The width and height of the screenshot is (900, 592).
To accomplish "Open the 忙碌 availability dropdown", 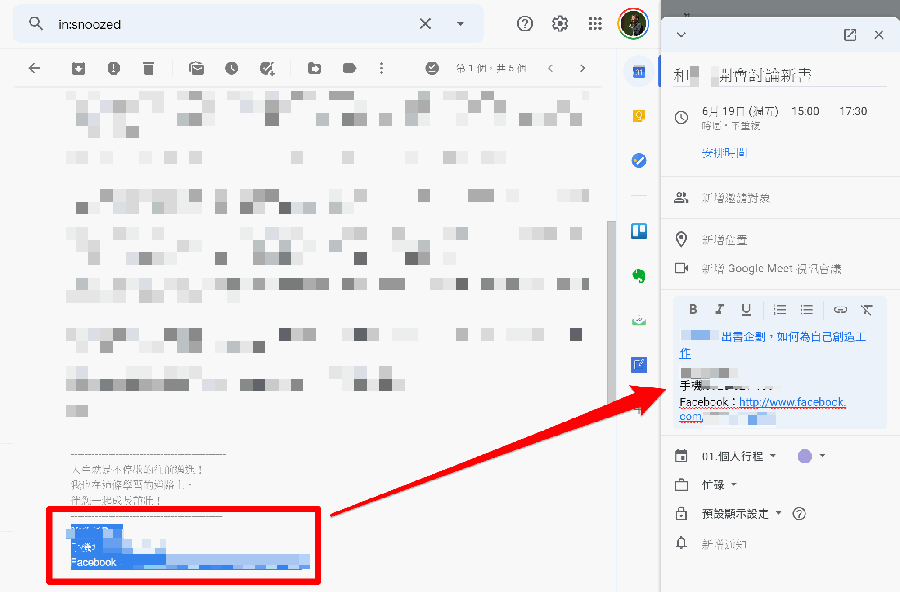I will pyautogui.click(x=720, y=485).
